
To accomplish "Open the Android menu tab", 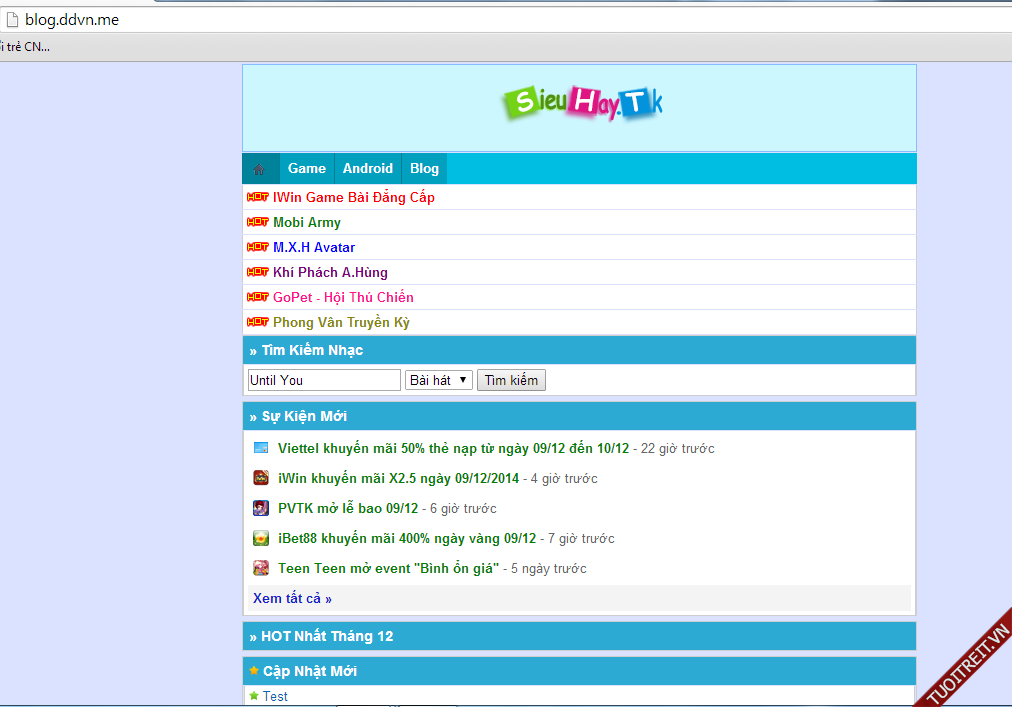I will click(368, 169).
